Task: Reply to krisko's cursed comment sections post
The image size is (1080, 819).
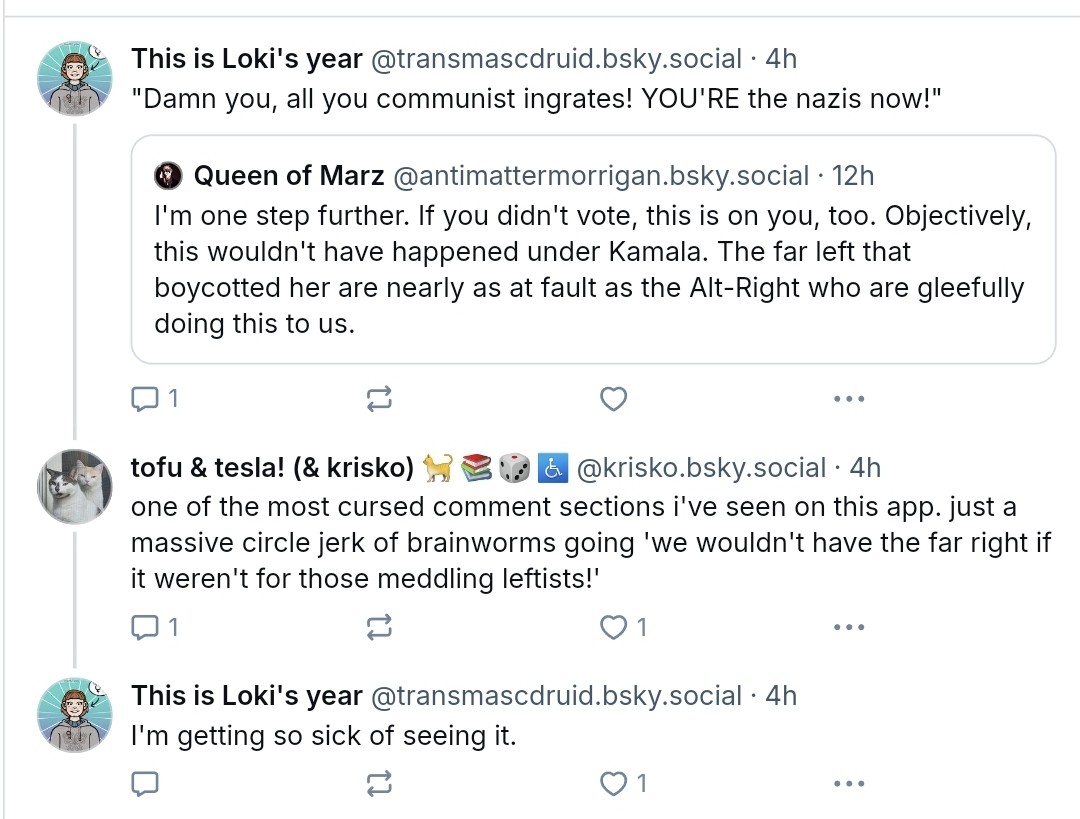Action: [x=146, y=627]
